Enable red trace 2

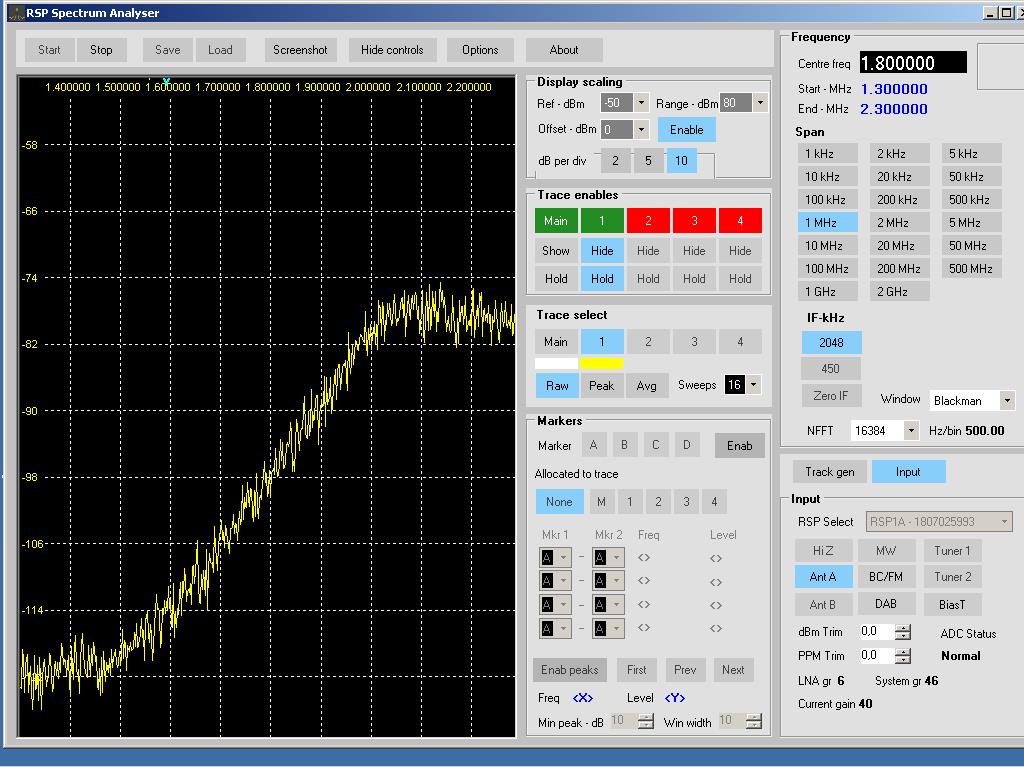coord(648,221)
